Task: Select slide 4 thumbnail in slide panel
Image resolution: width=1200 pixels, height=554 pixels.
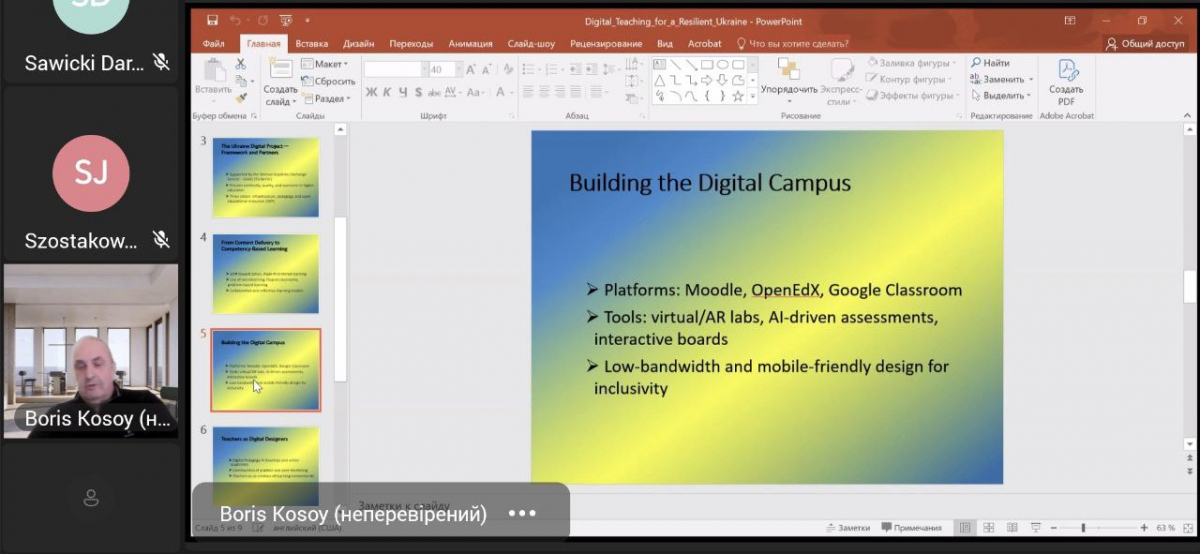Action: click(265, 274)
